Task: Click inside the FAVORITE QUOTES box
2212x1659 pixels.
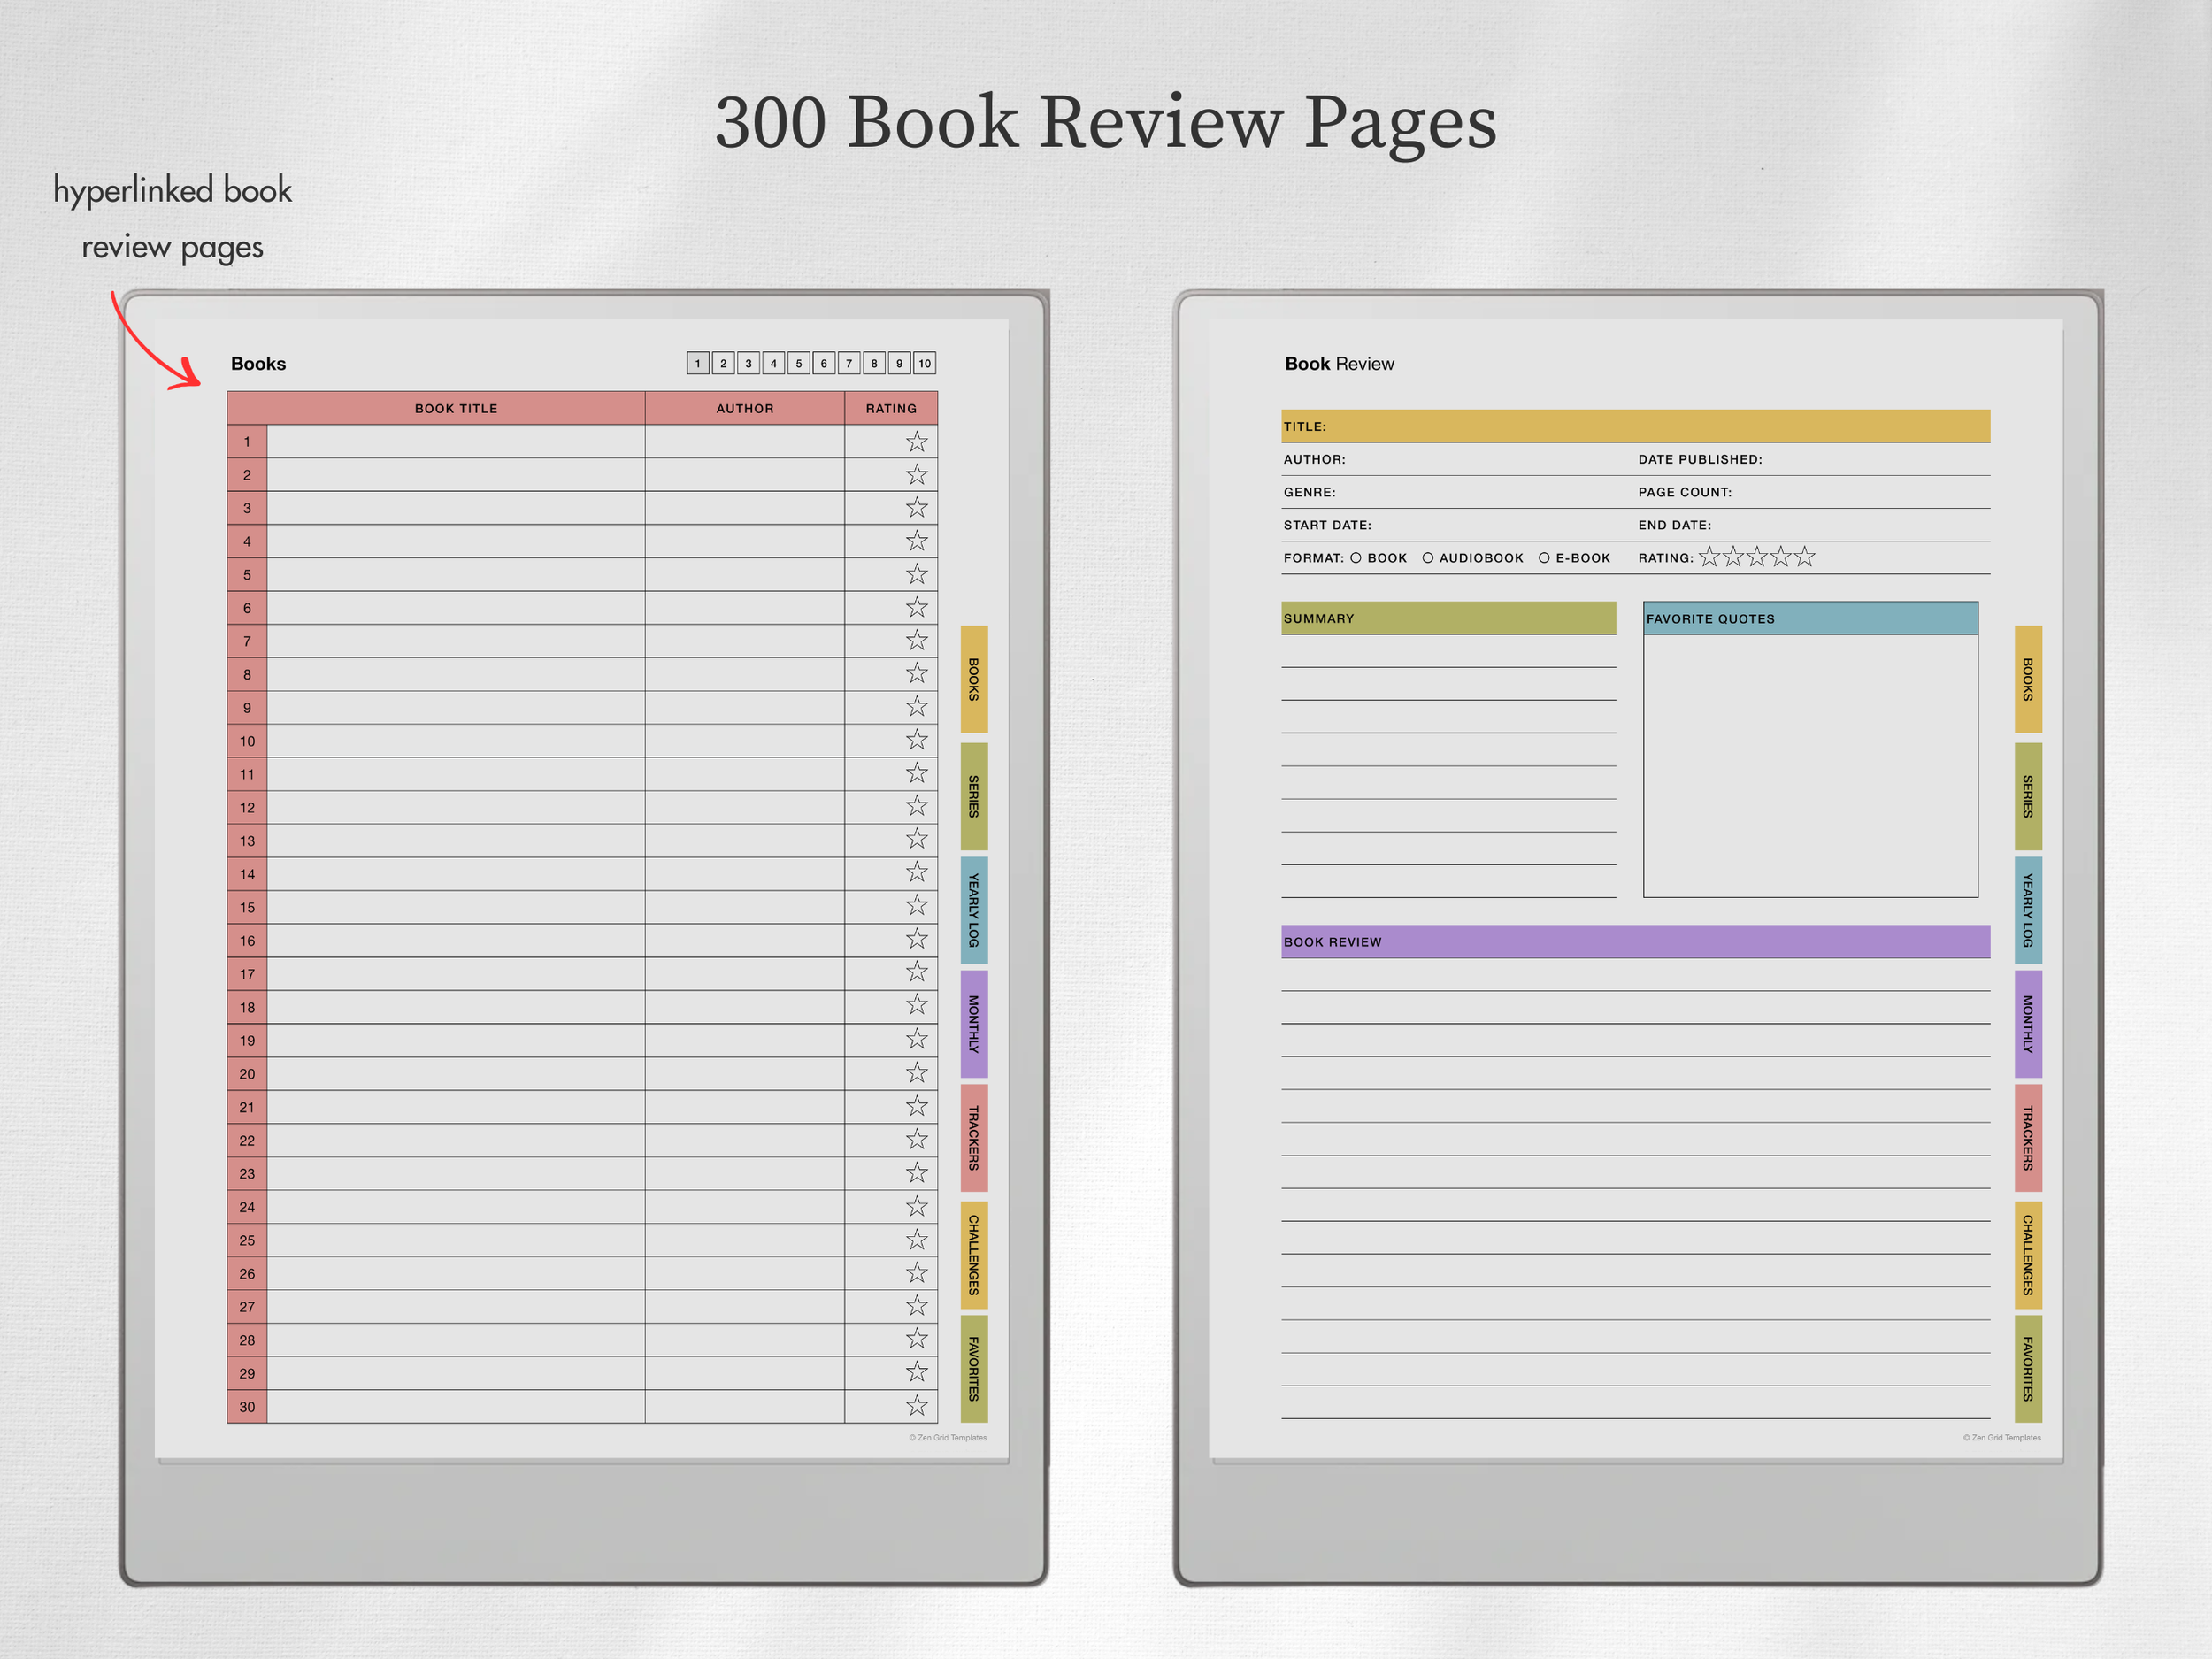Action: pyautogui.click(x=1811, y=765)
